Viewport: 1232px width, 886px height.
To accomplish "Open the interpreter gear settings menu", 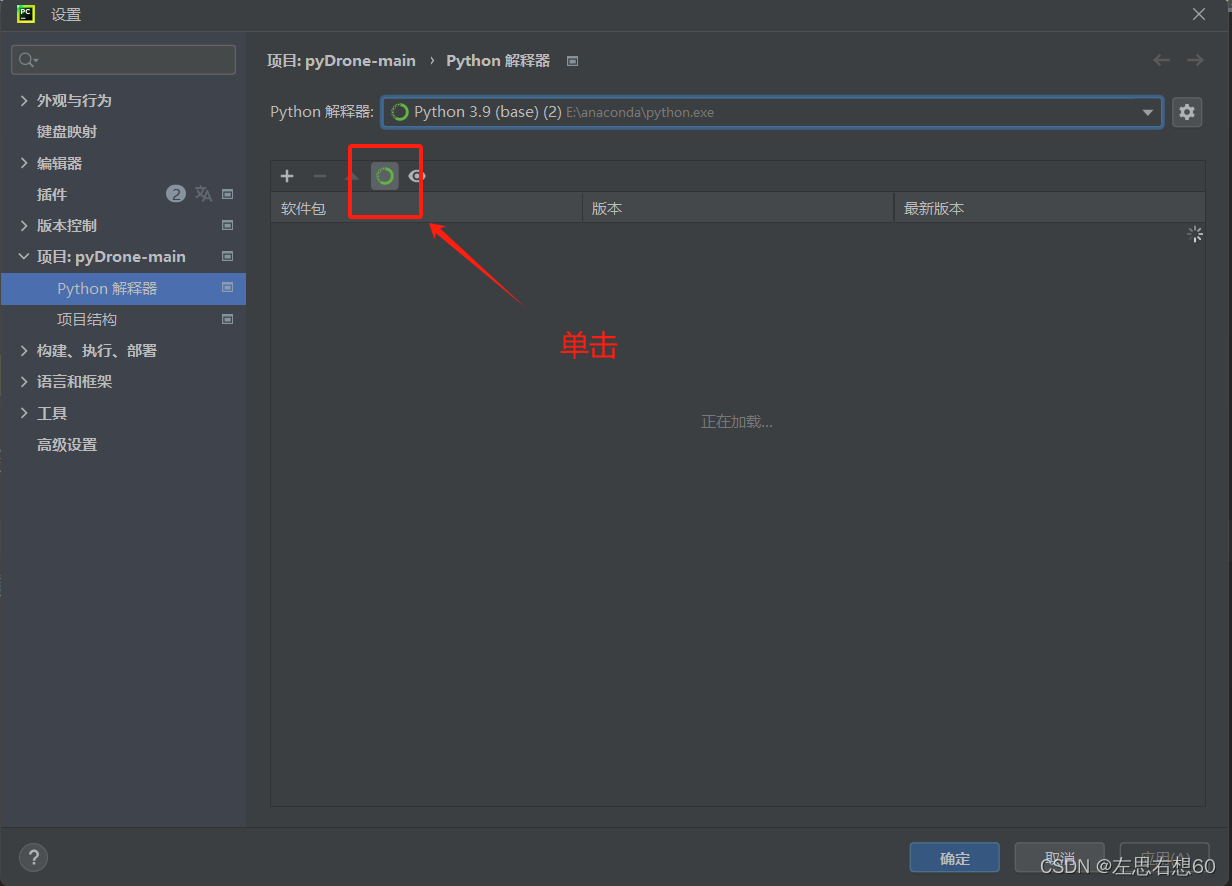I will click(x=1187, y=112).
